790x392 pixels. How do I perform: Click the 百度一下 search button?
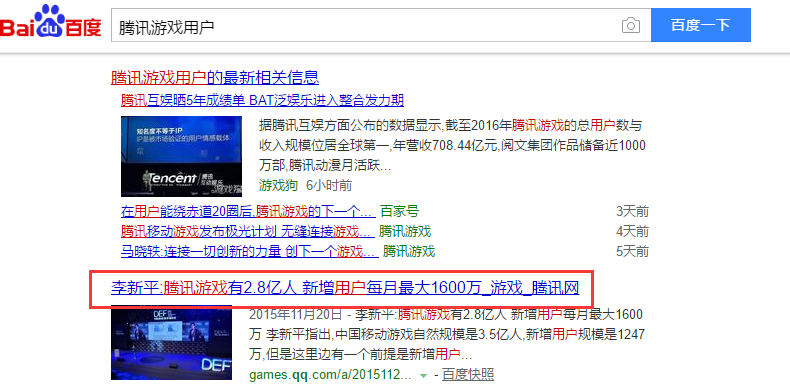click(x=700, y=25)
